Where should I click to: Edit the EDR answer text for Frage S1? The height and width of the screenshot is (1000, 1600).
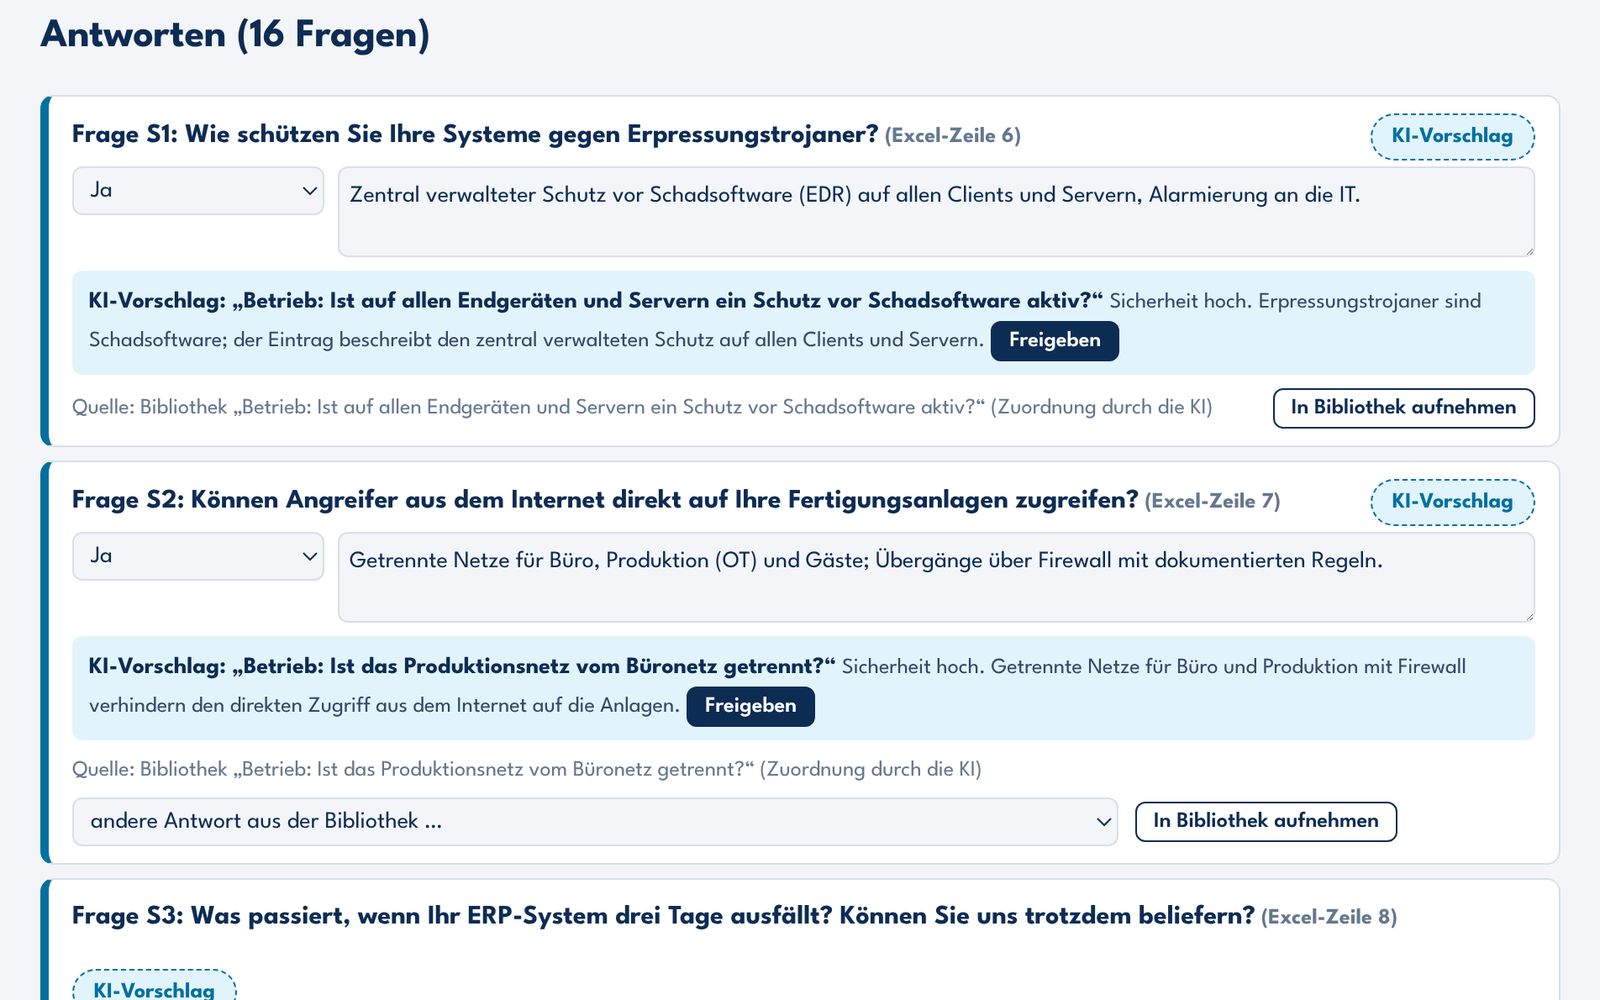point(936,211)
